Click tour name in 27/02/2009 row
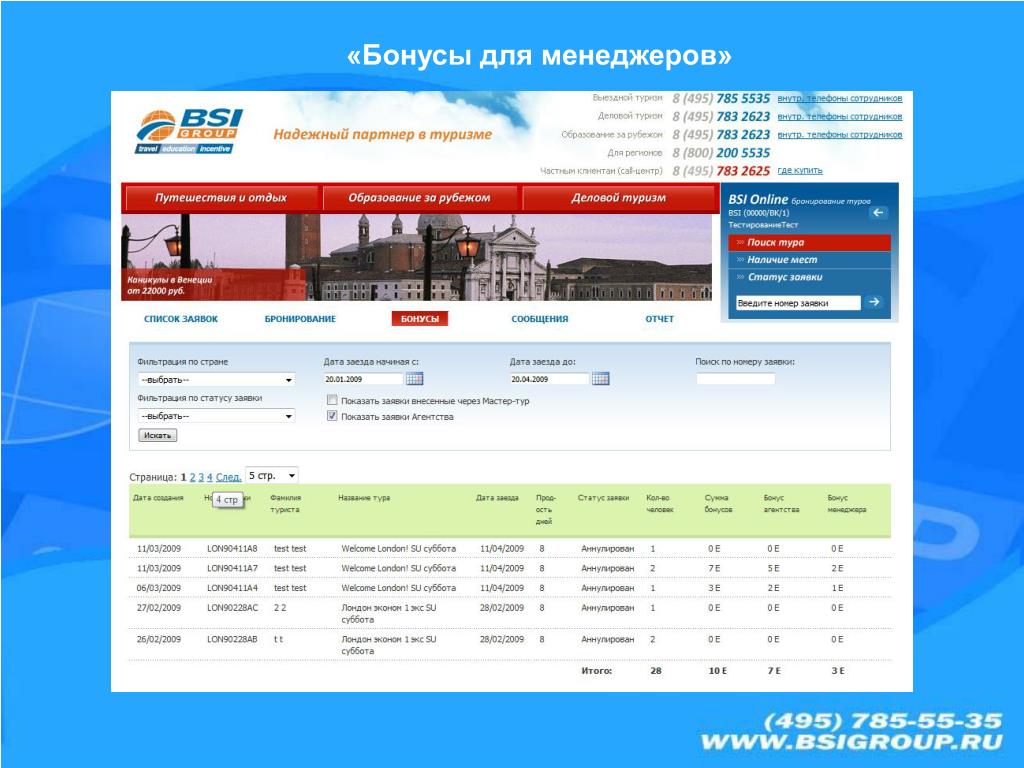 (x=389, y=613)
